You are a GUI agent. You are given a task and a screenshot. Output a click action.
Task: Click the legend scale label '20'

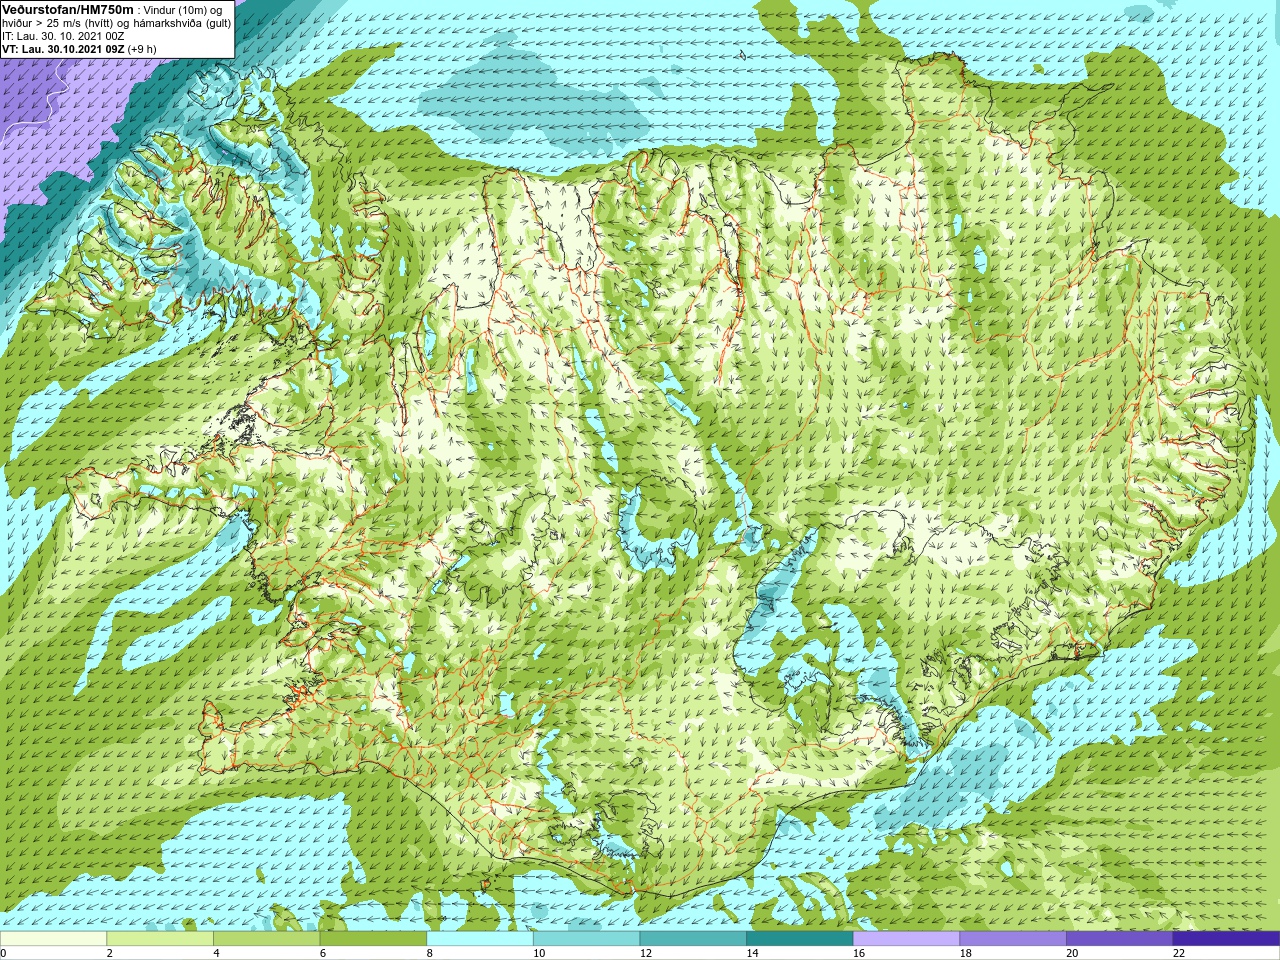1073,953
